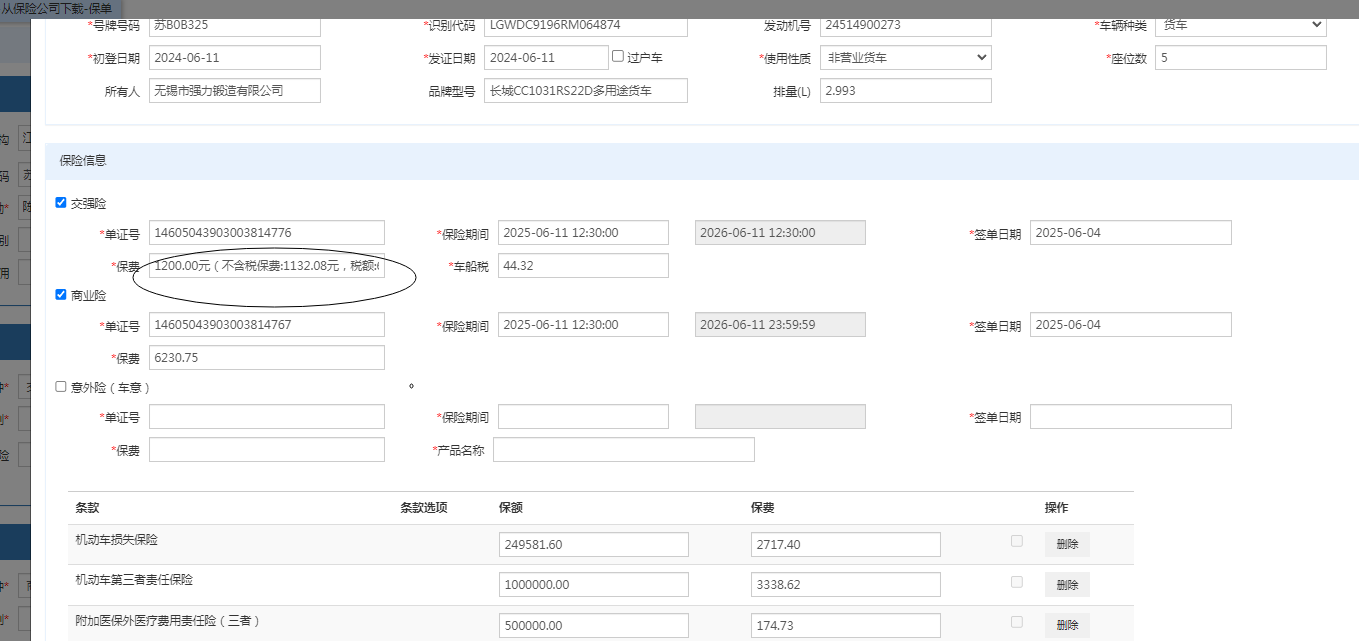This screenshot has width=1359, height=641.
Task: Click the 发动机号 field 24514900273
Action: click(906, 25)
